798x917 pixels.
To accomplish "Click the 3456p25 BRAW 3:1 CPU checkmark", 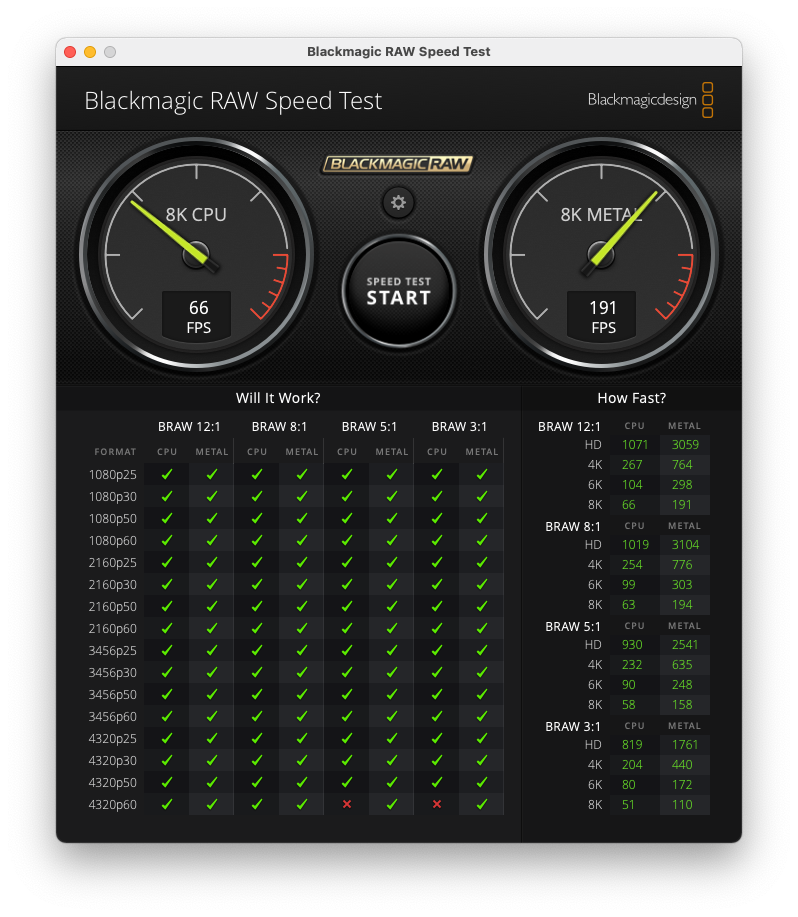I will coord(437,650).
